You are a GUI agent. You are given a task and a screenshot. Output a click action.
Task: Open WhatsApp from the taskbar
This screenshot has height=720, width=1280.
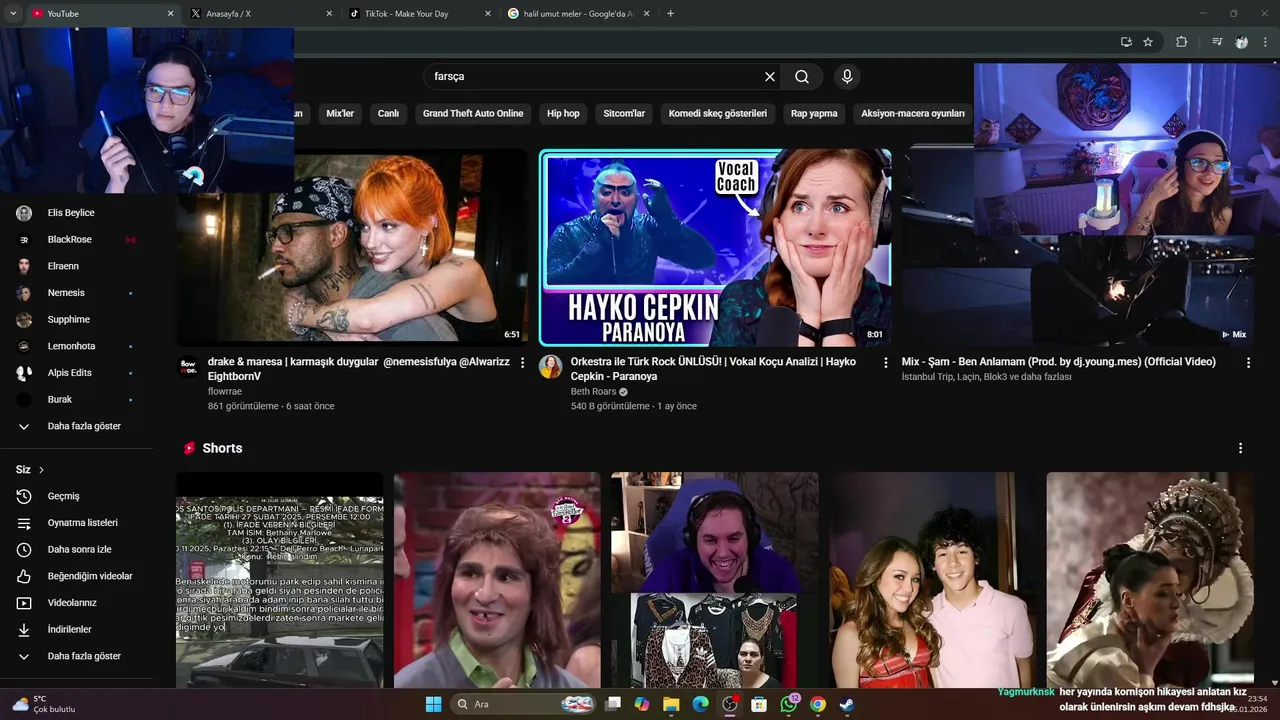coord(789,704)
